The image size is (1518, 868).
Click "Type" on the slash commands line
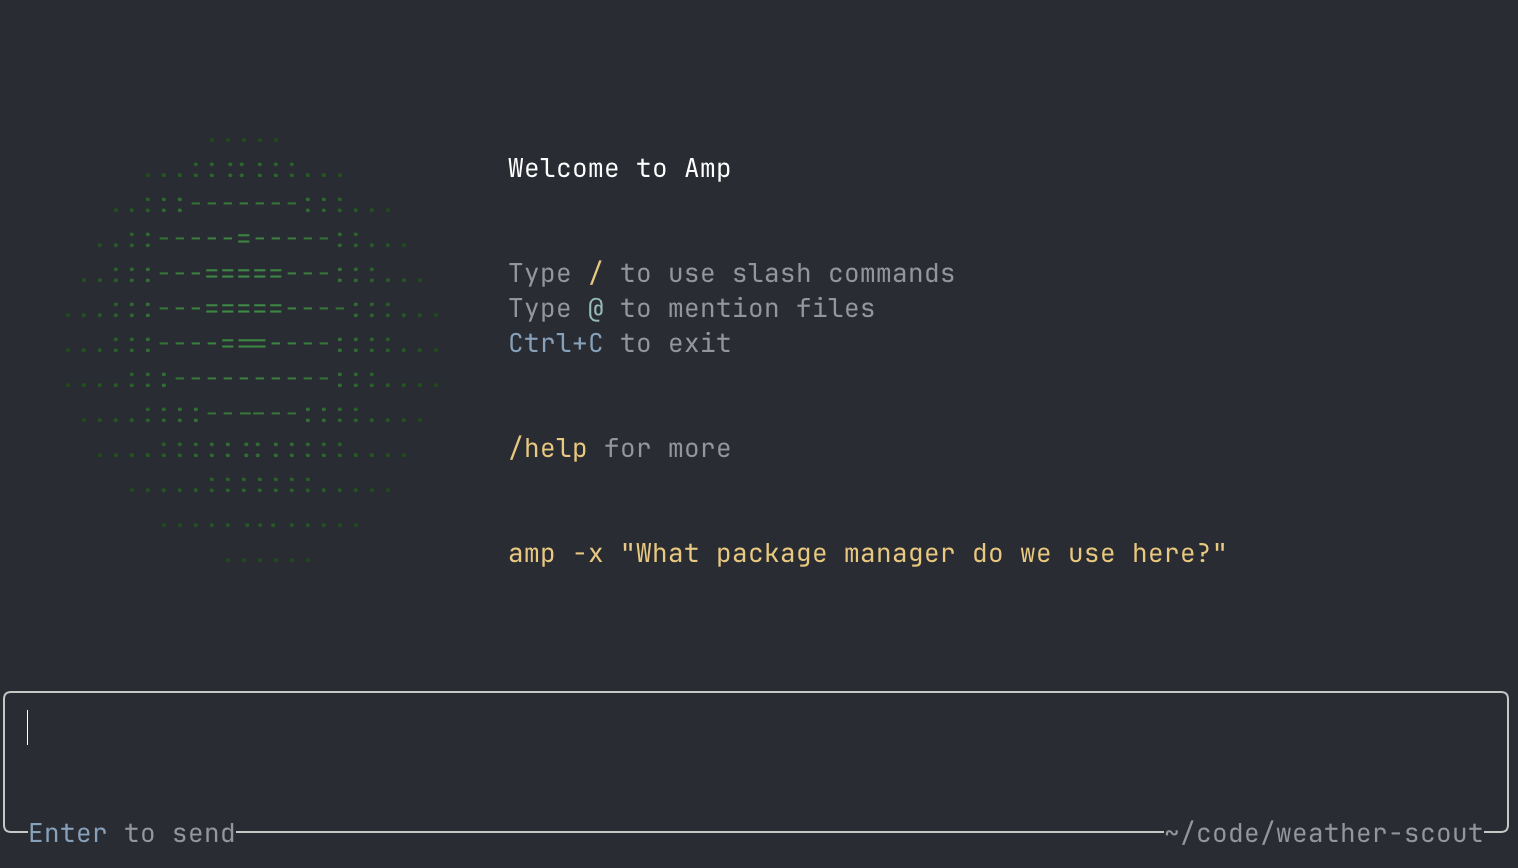(540, 274)
